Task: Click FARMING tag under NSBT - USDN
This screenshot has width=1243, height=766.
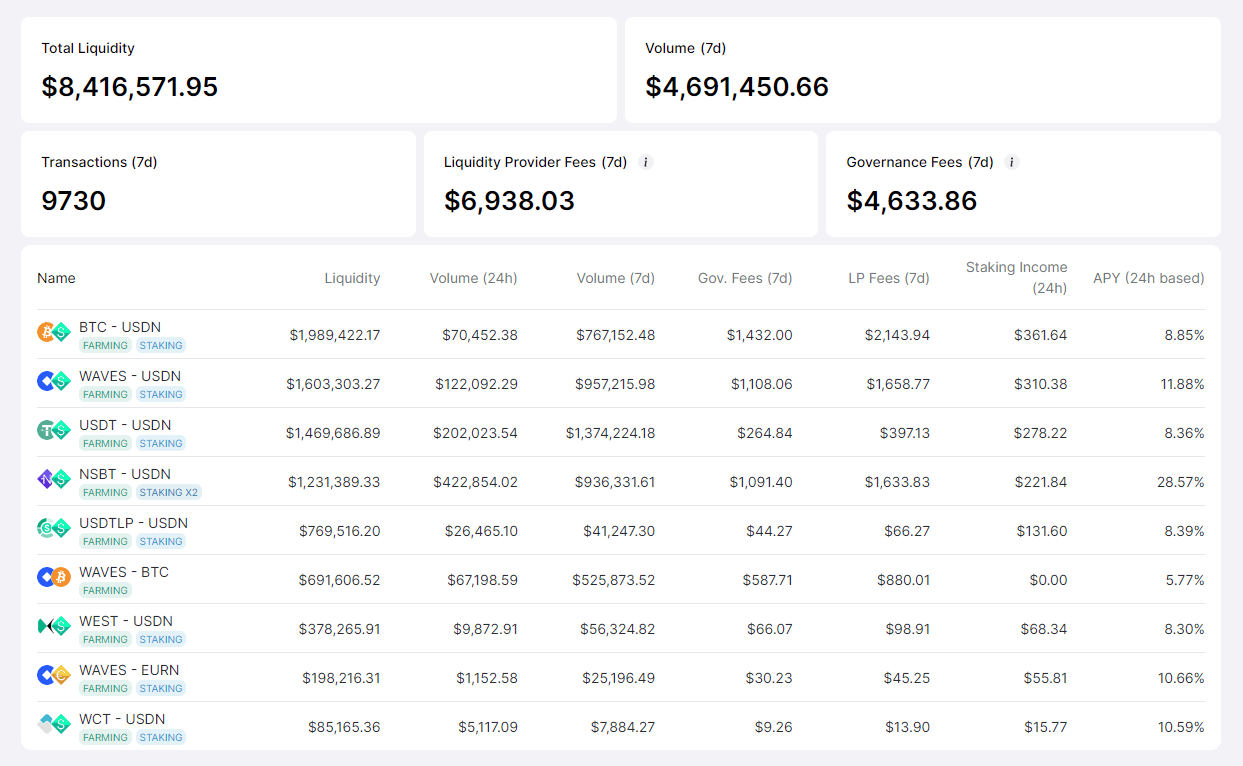Action: pos(105,492)
